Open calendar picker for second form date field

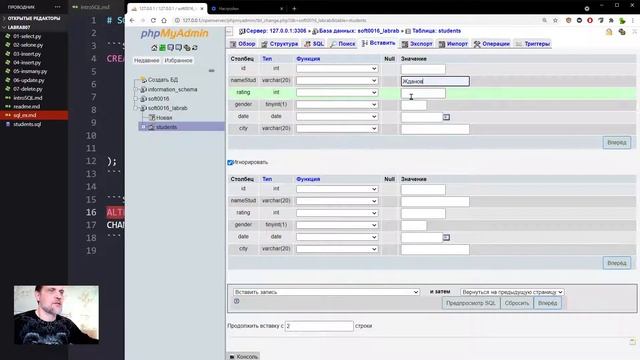tap(446, 237)
